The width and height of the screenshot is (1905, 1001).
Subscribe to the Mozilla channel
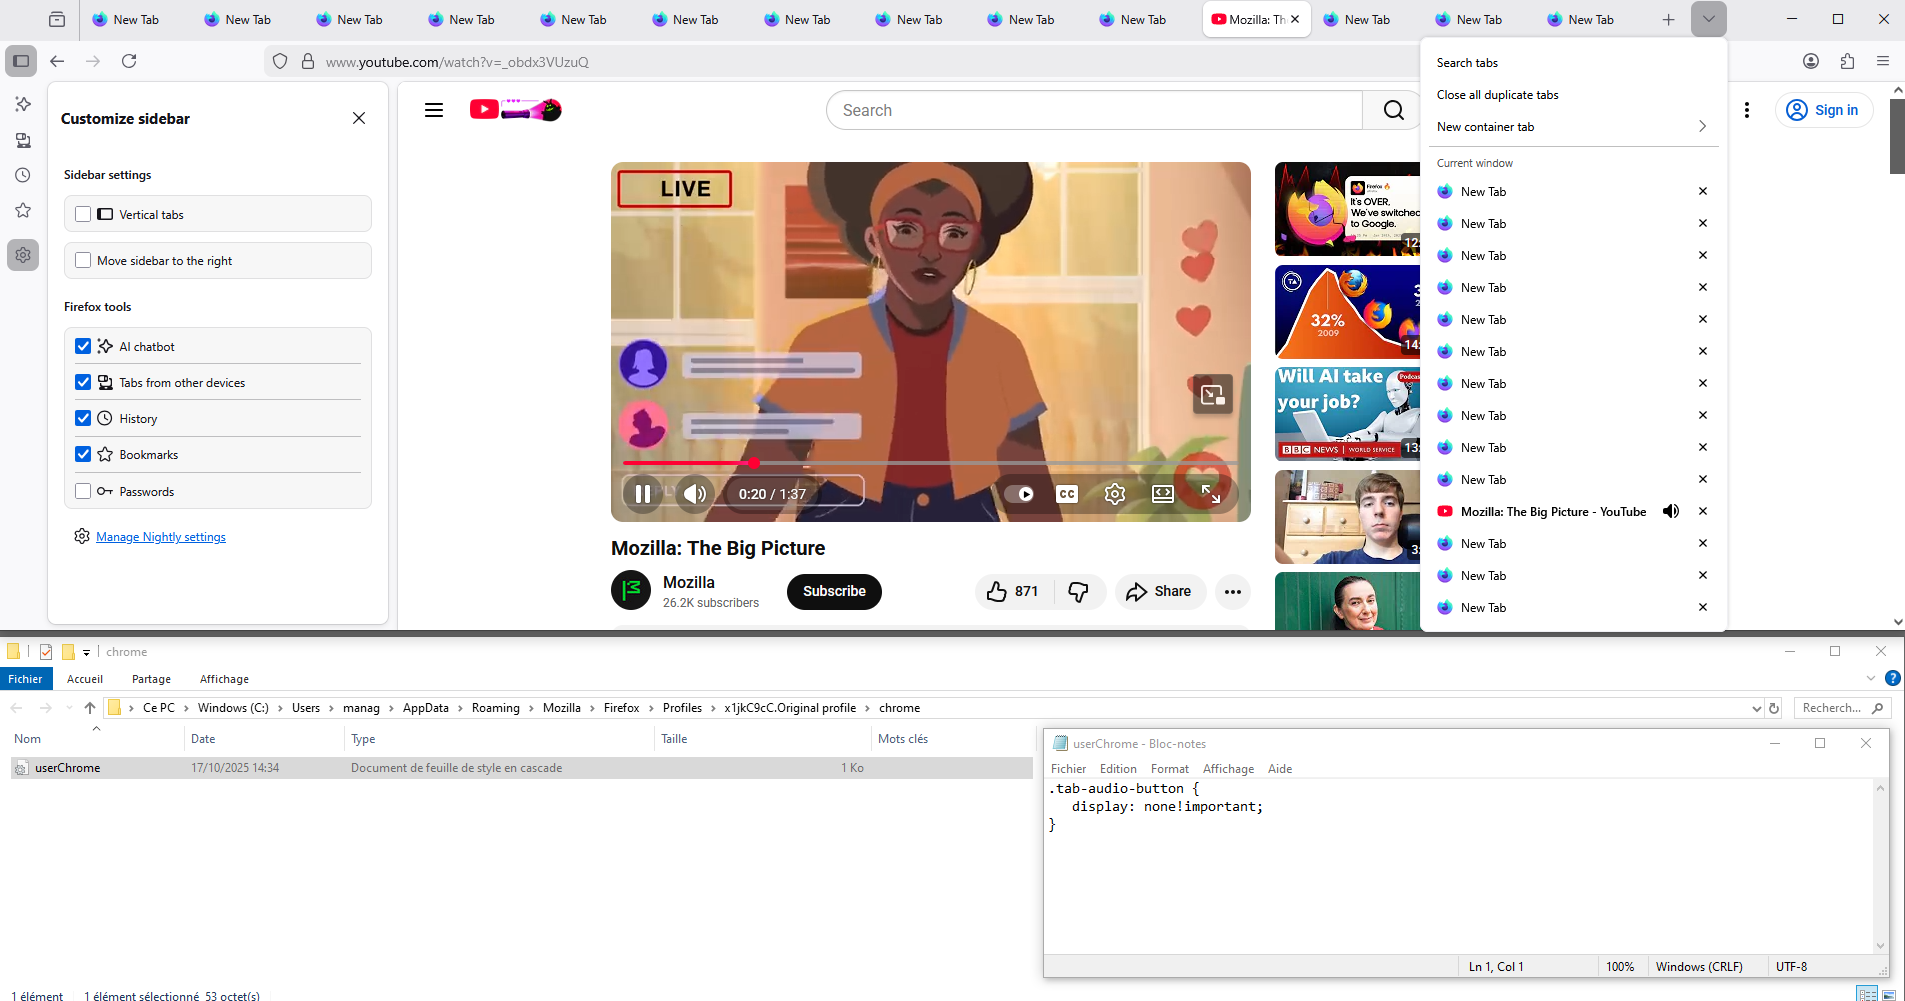click(x=834, y=591)
